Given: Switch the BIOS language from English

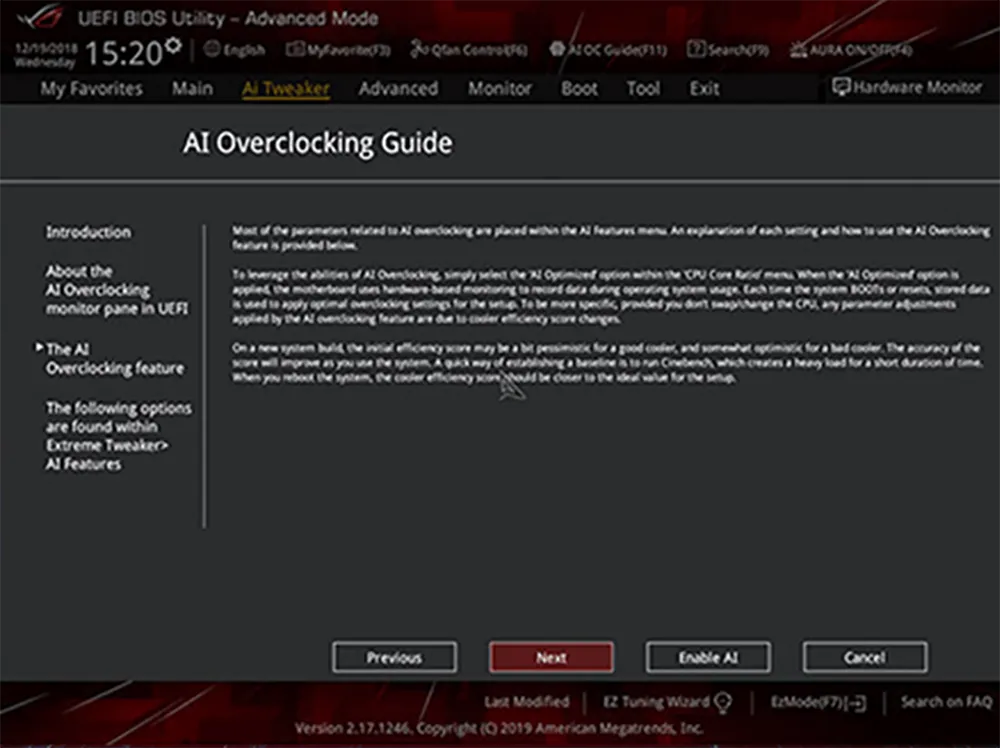Looking at the screenshot, I should (236, 47).
